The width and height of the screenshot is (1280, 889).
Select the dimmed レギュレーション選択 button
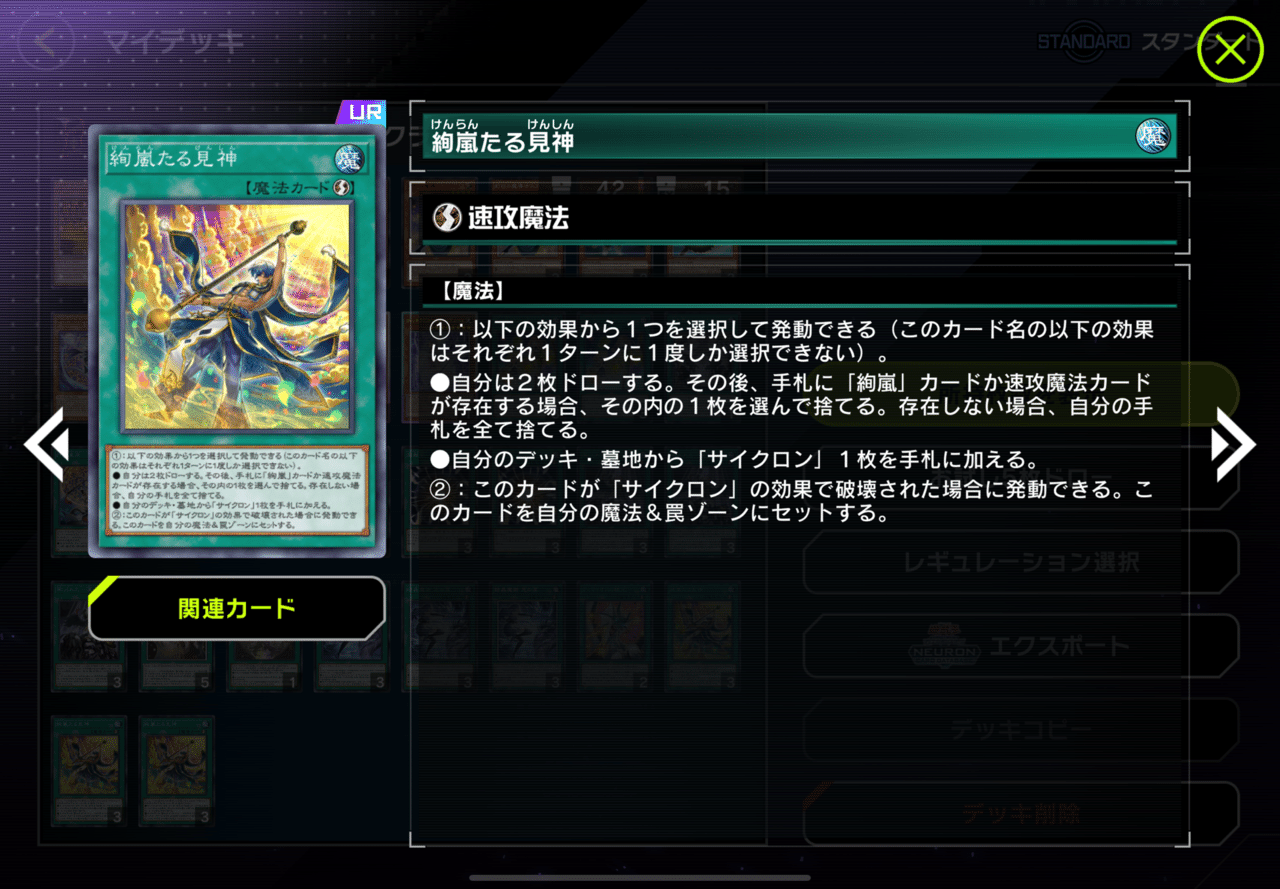(1021, 562)
